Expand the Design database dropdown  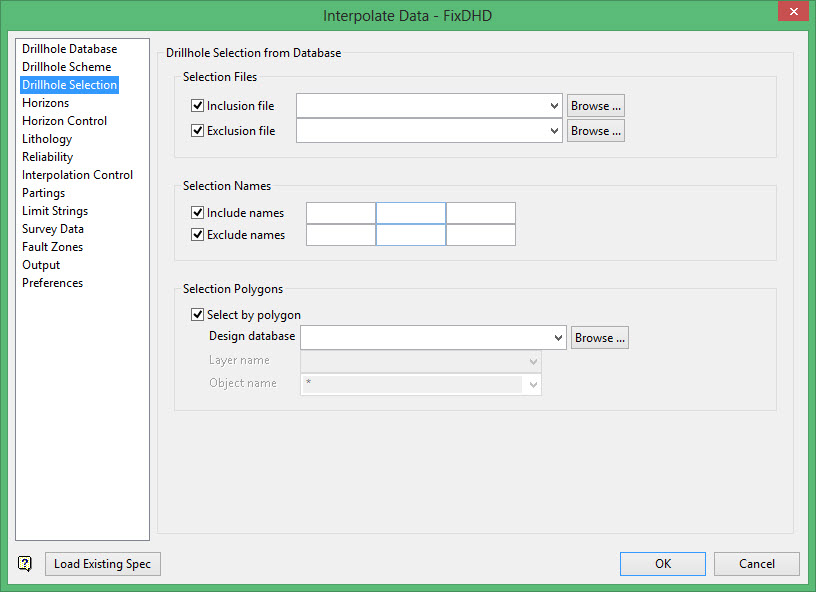pos(558,338)
